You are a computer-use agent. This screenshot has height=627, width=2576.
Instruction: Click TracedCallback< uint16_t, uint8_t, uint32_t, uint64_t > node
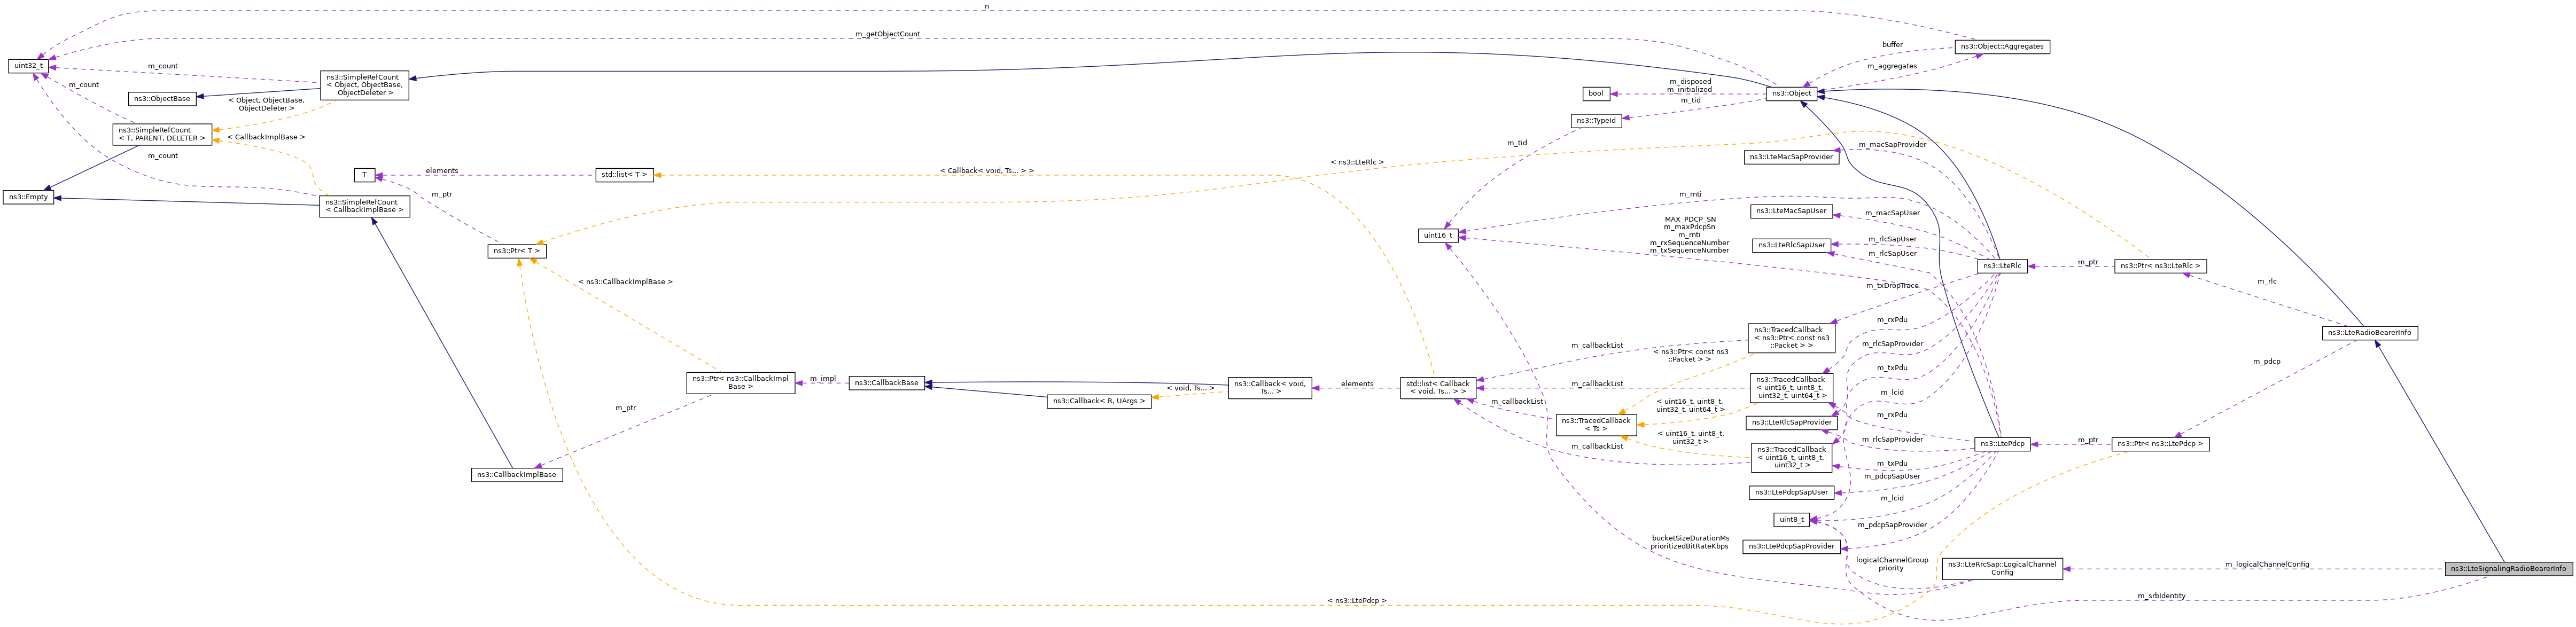coord(1790,388)
